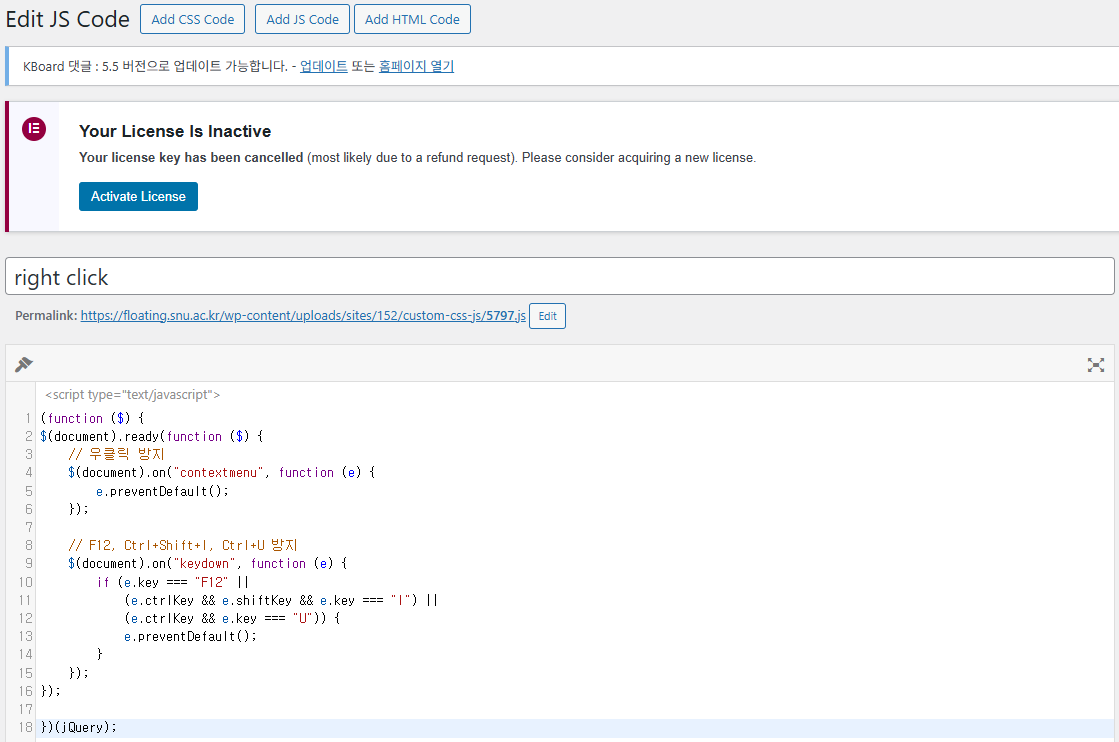Click the beautify code brush icon
Image resolution: width=1119 pixels, height=742 pixels.
[24, 364]
